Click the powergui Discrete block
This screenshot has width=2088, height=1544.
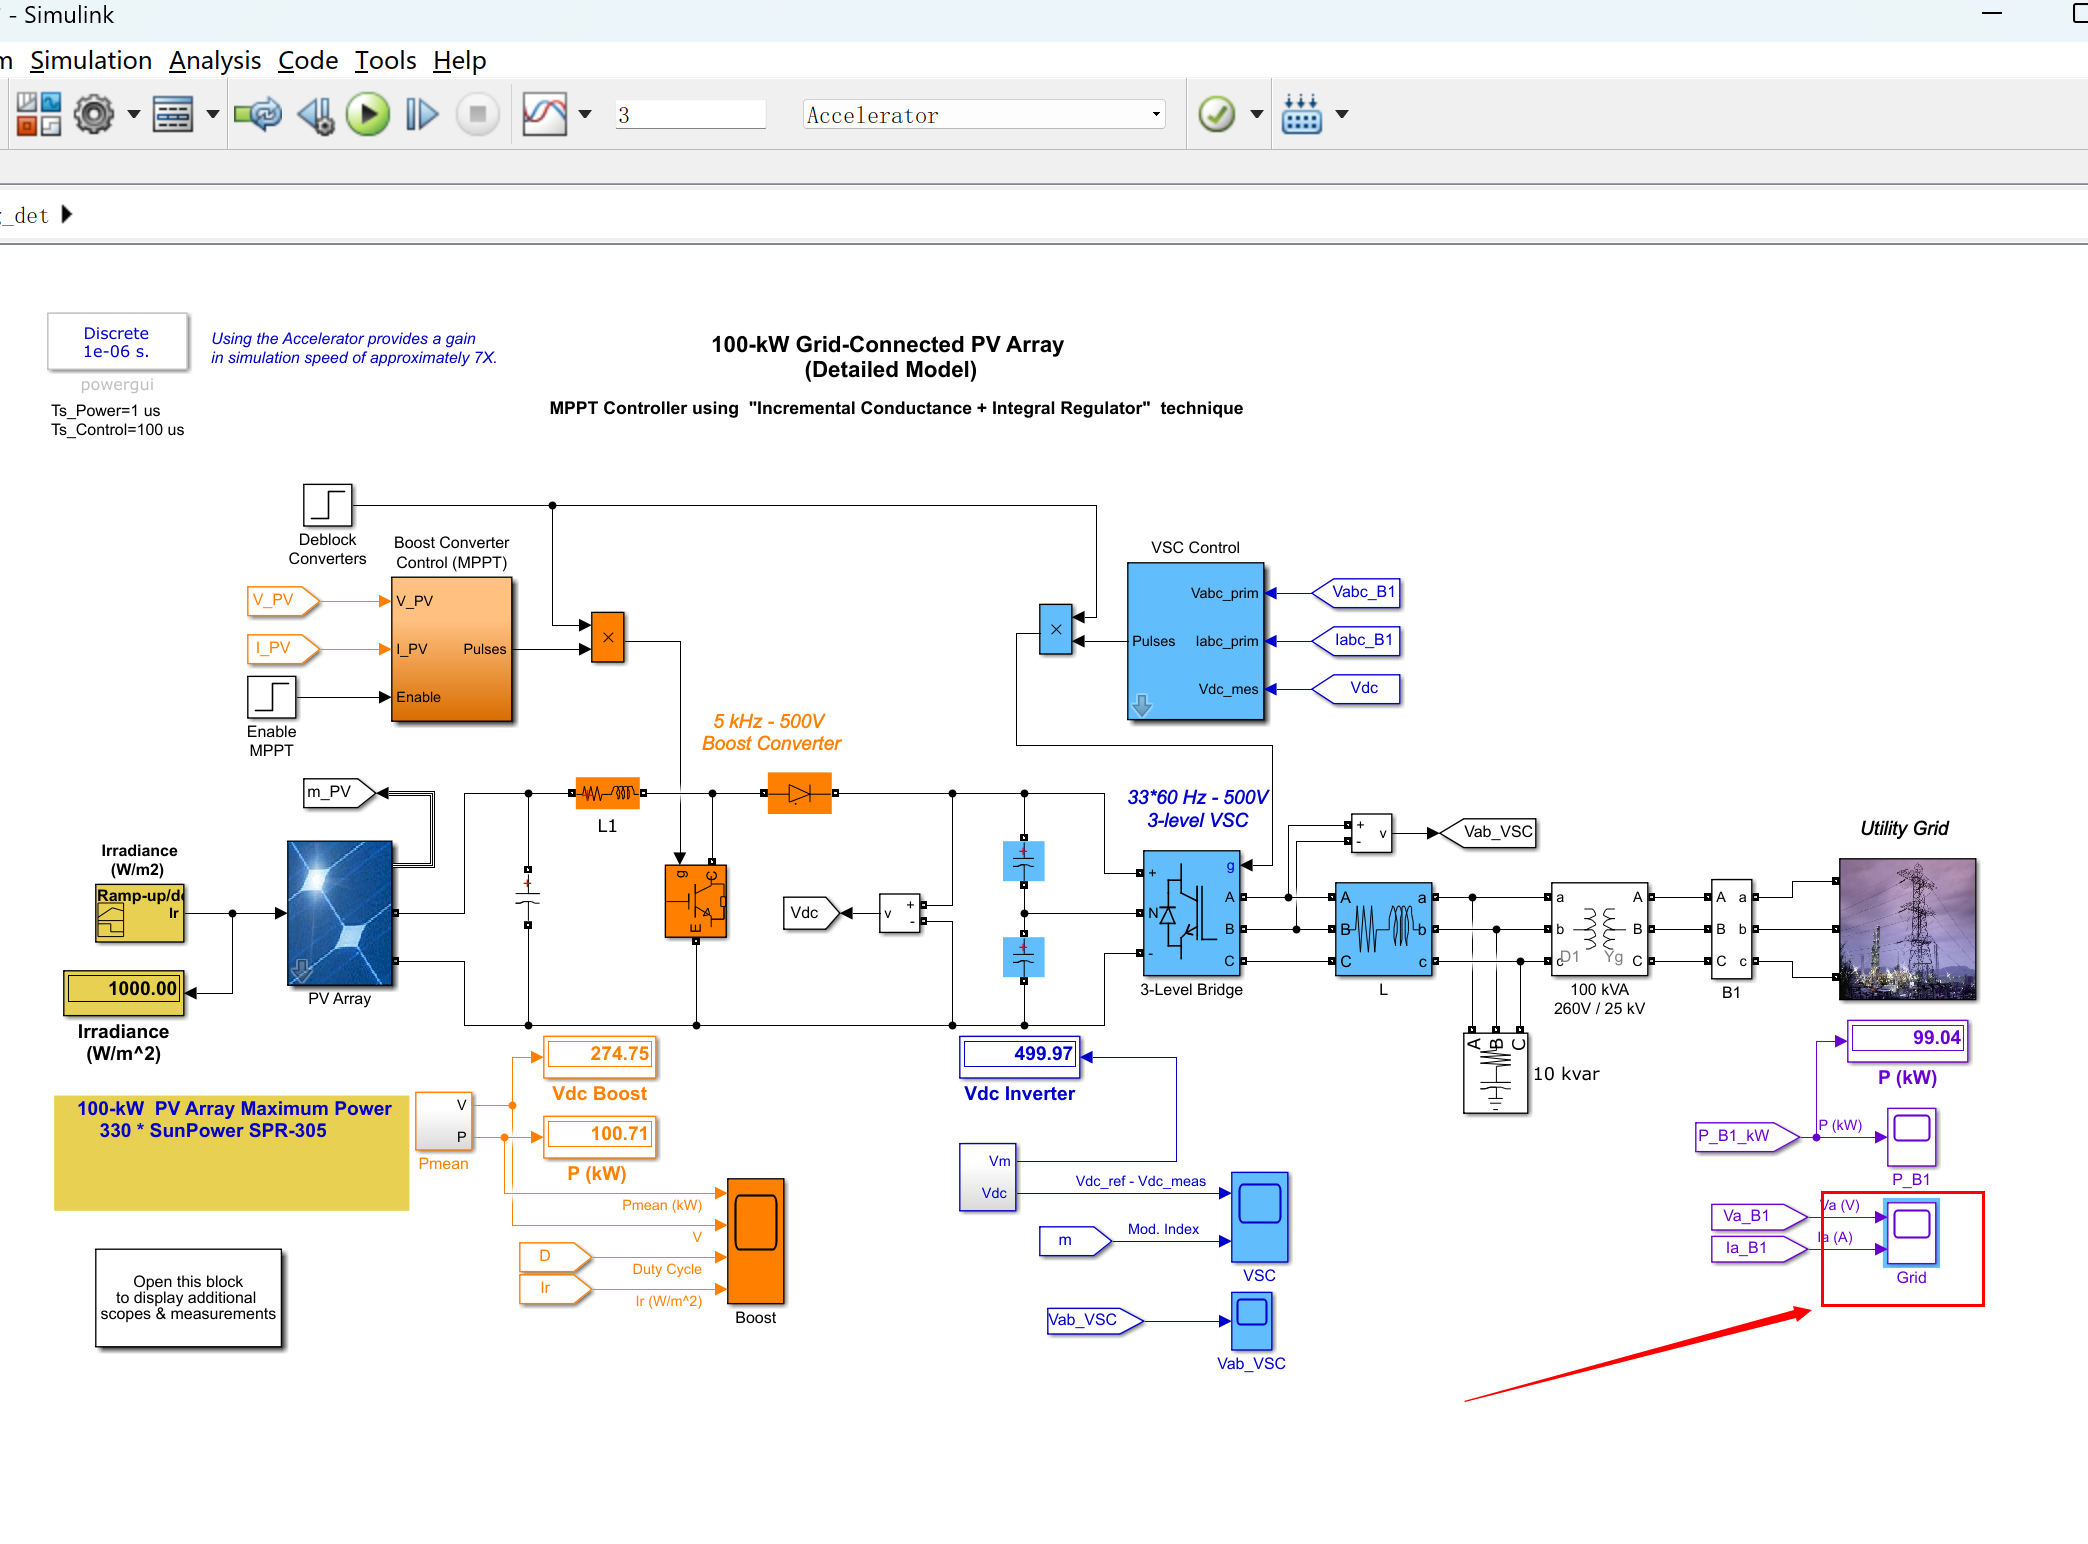click(x=117, y=342)
